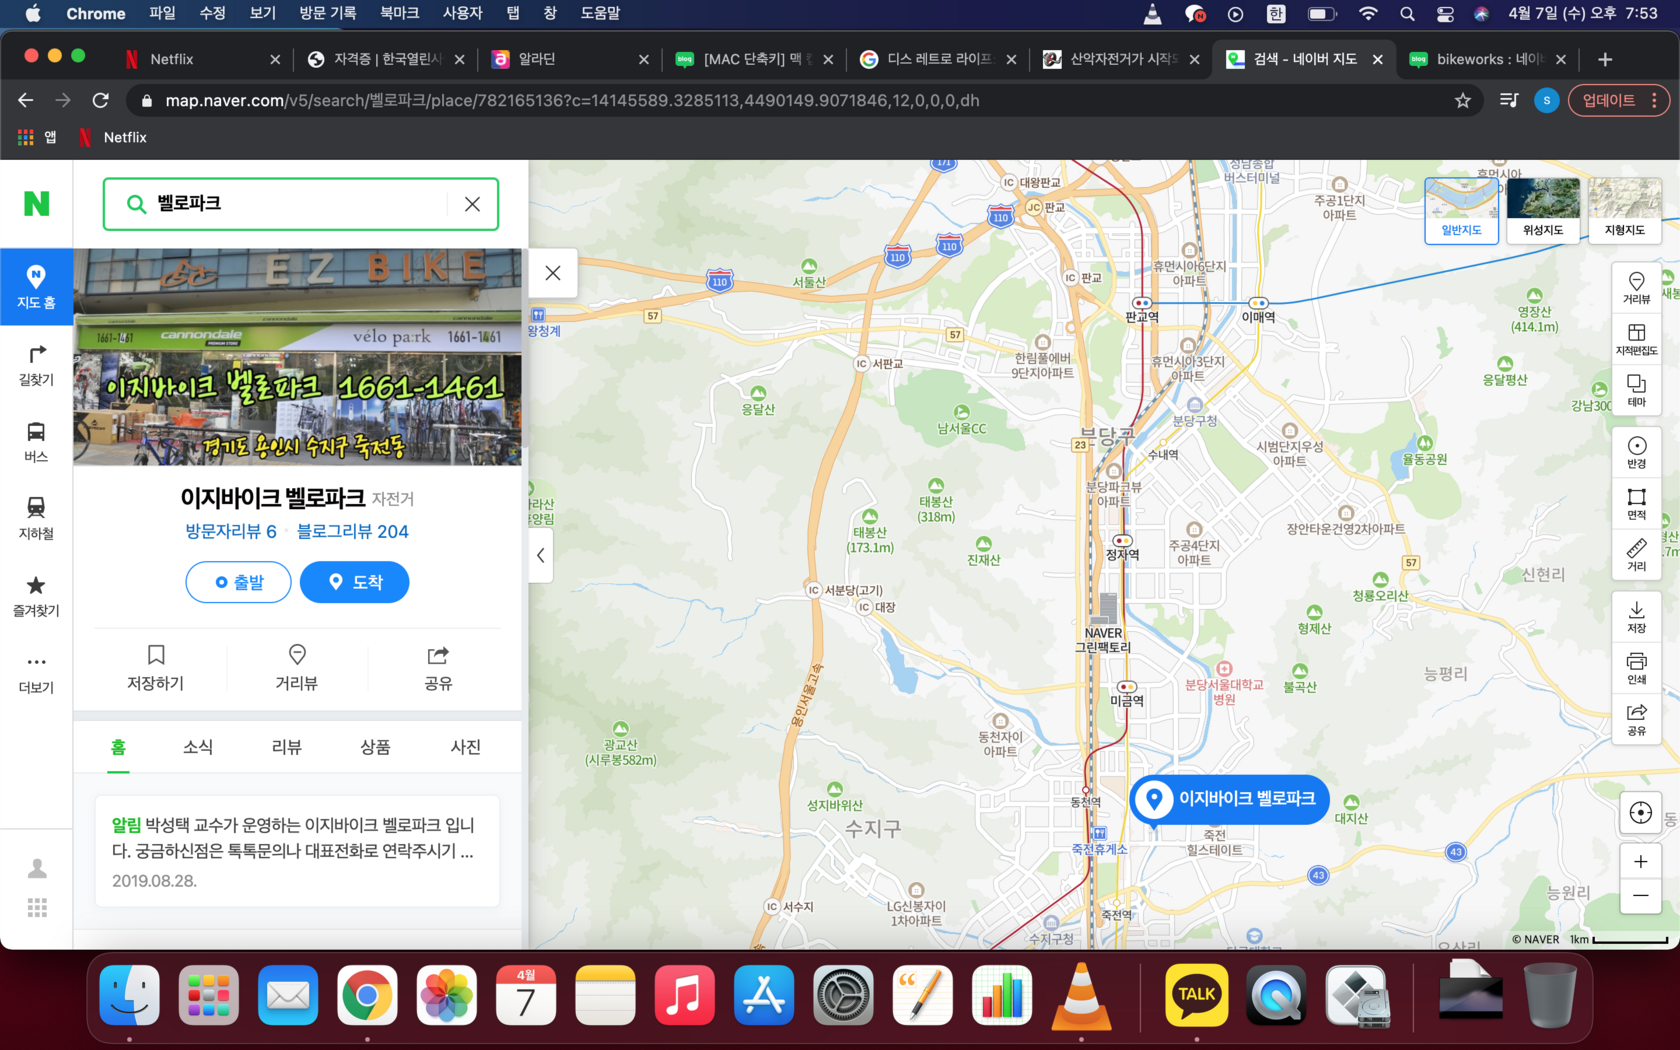The width and height of the screenshot is (1680, 1050).
Task: Click 인쇄 print map tool
Action: point(1637,667)
